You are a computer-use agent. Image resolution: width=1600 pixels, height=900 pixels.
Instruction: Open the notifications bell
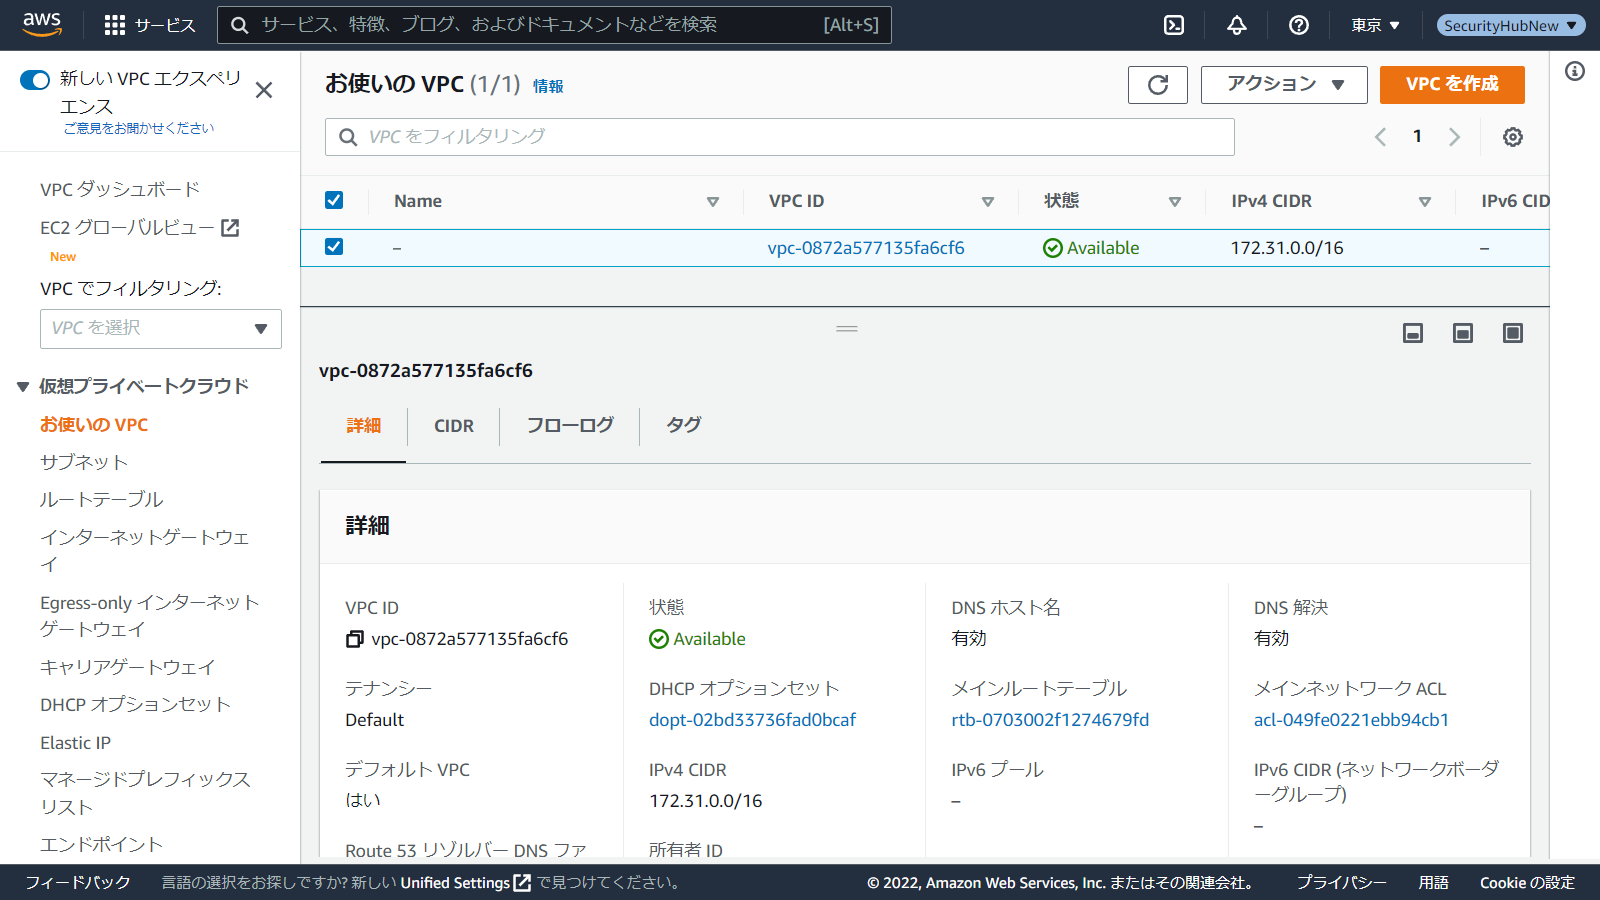1237,25
